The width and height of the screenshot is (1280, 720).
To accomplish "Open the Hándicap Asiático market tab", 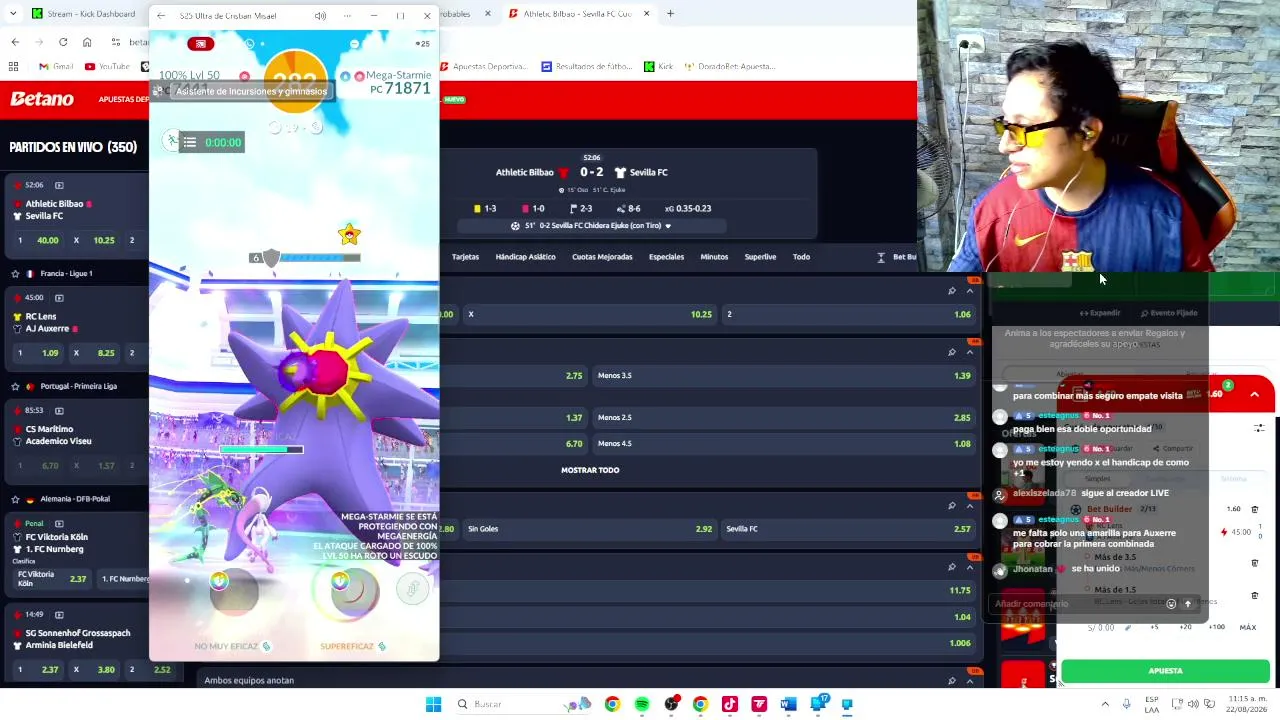I will [x=525, y=257].
